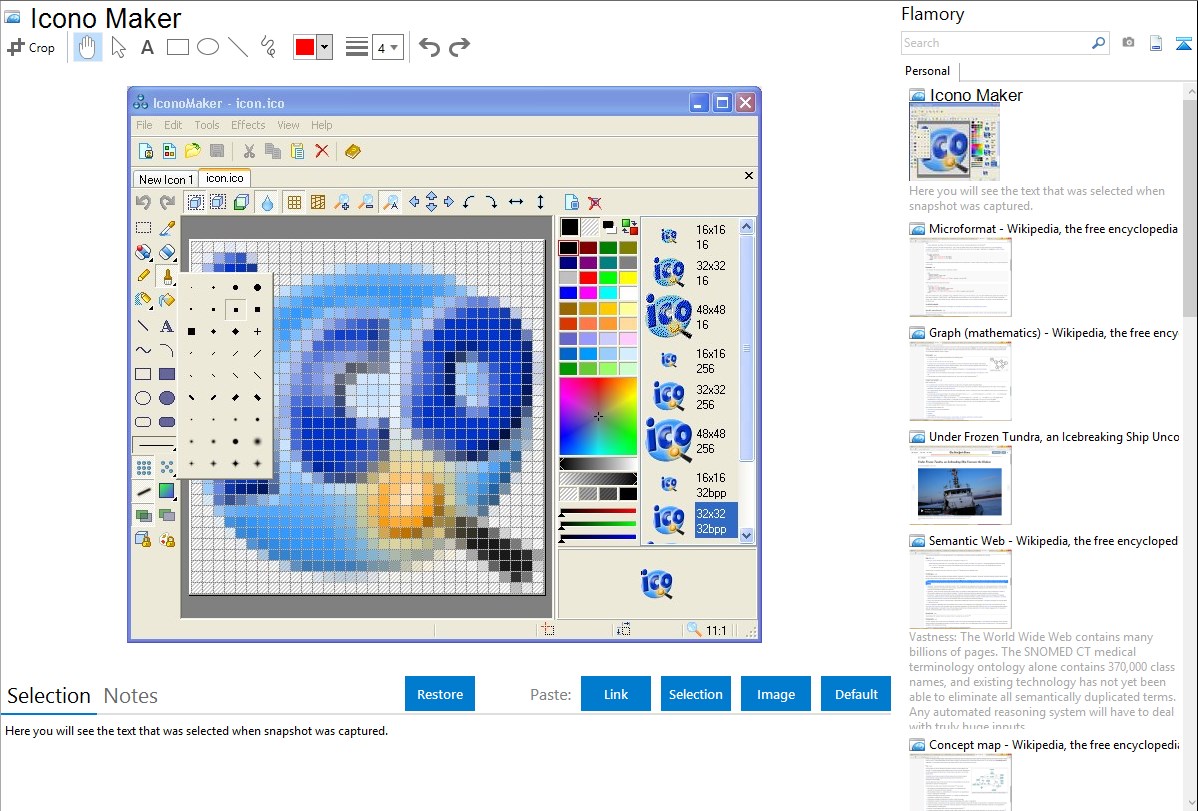Capture a snapshot with the camera icon
The image size is (1198, 811).
tap(1128, 43)
